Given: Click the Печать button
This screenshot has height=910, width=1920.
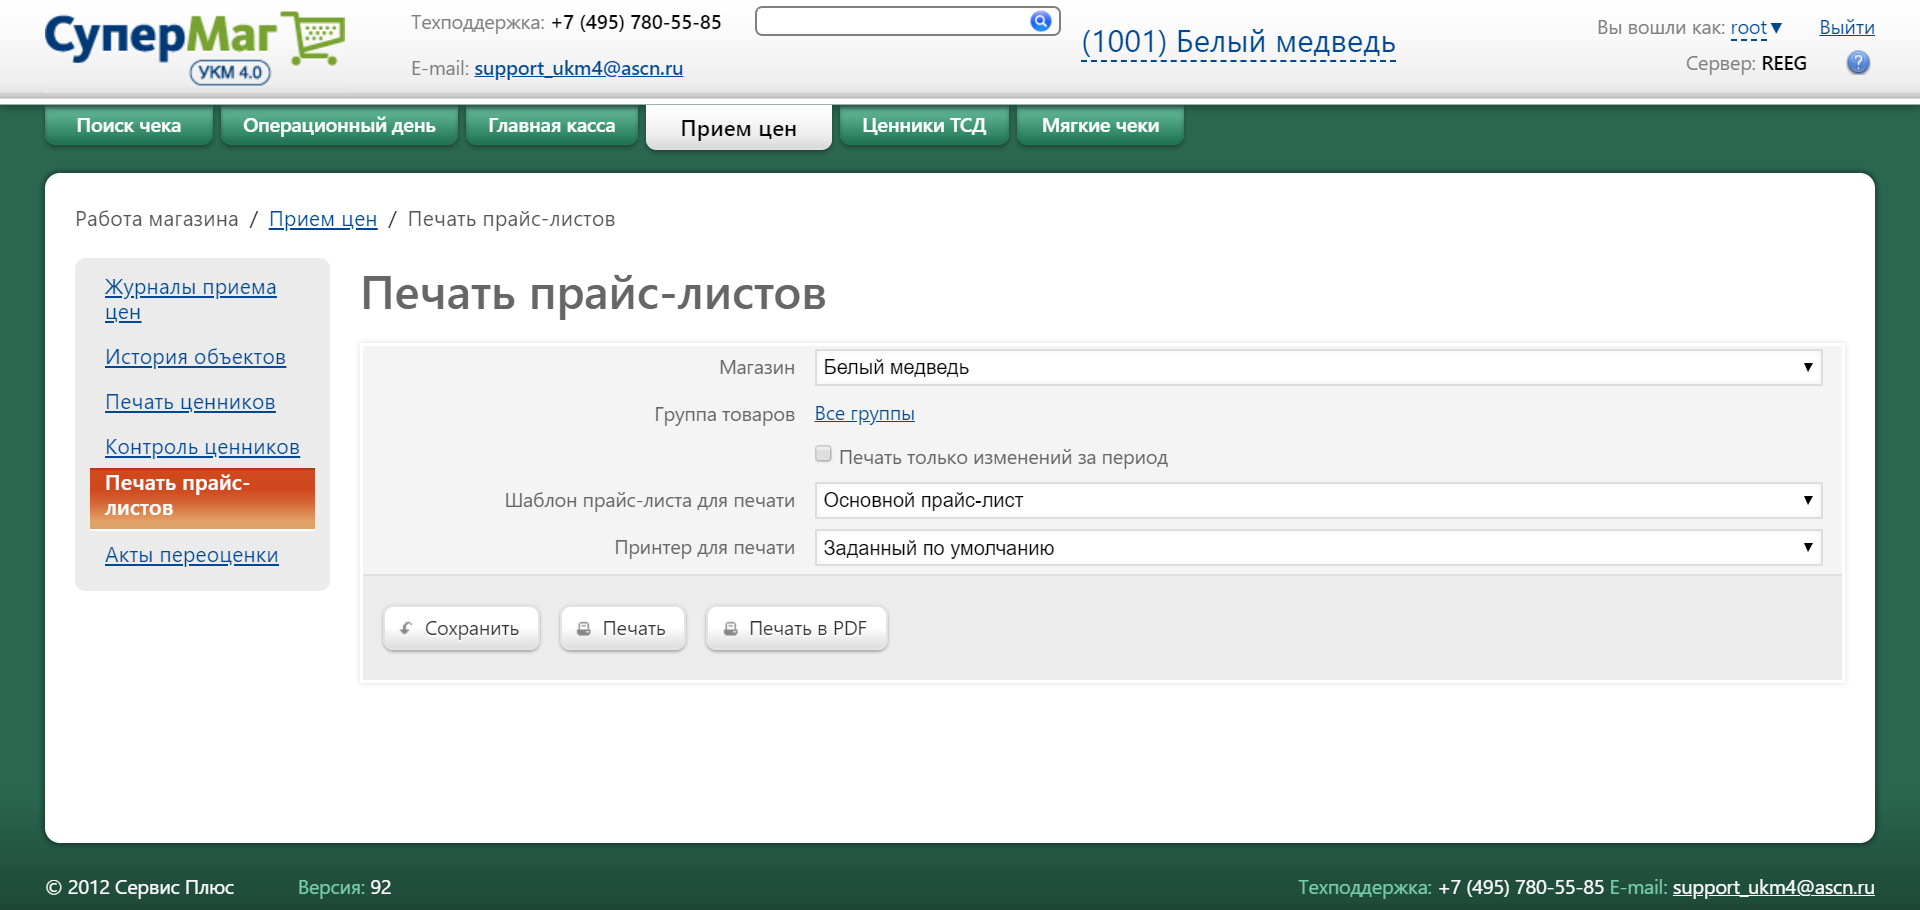Looking at the screenshot, I should [x=623, y=628].
